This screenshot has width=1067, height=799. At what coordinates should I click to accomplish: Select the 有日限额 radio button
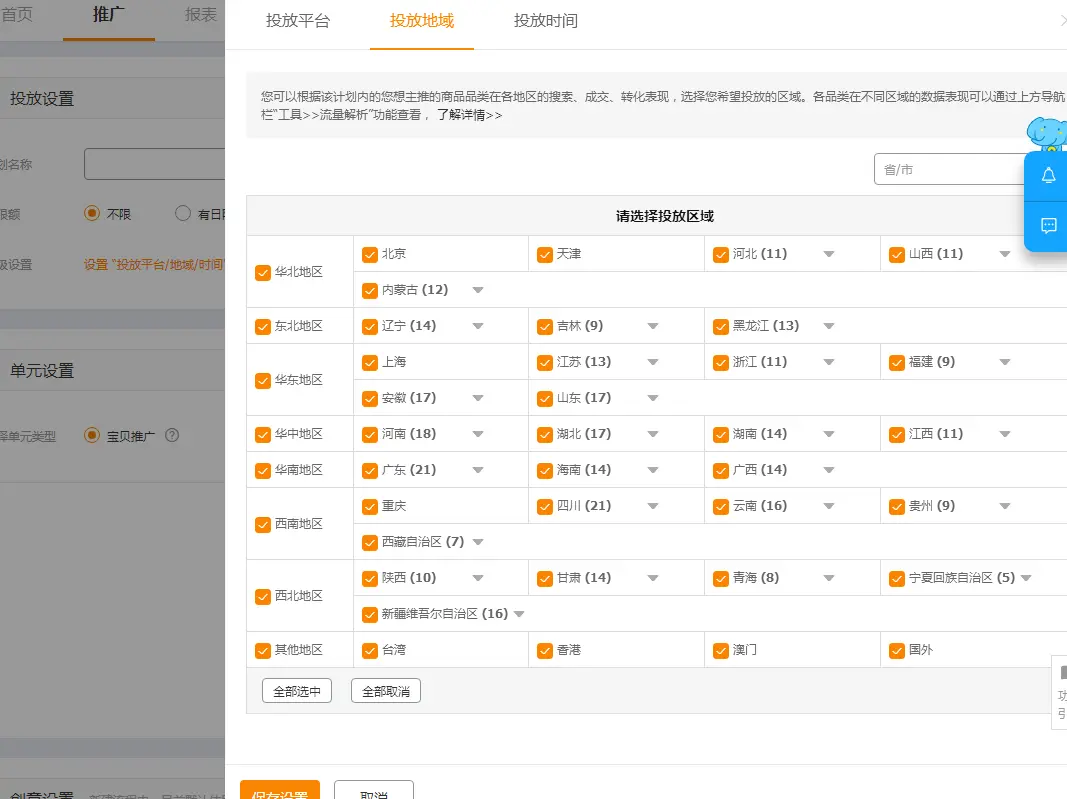coord(182,214)
